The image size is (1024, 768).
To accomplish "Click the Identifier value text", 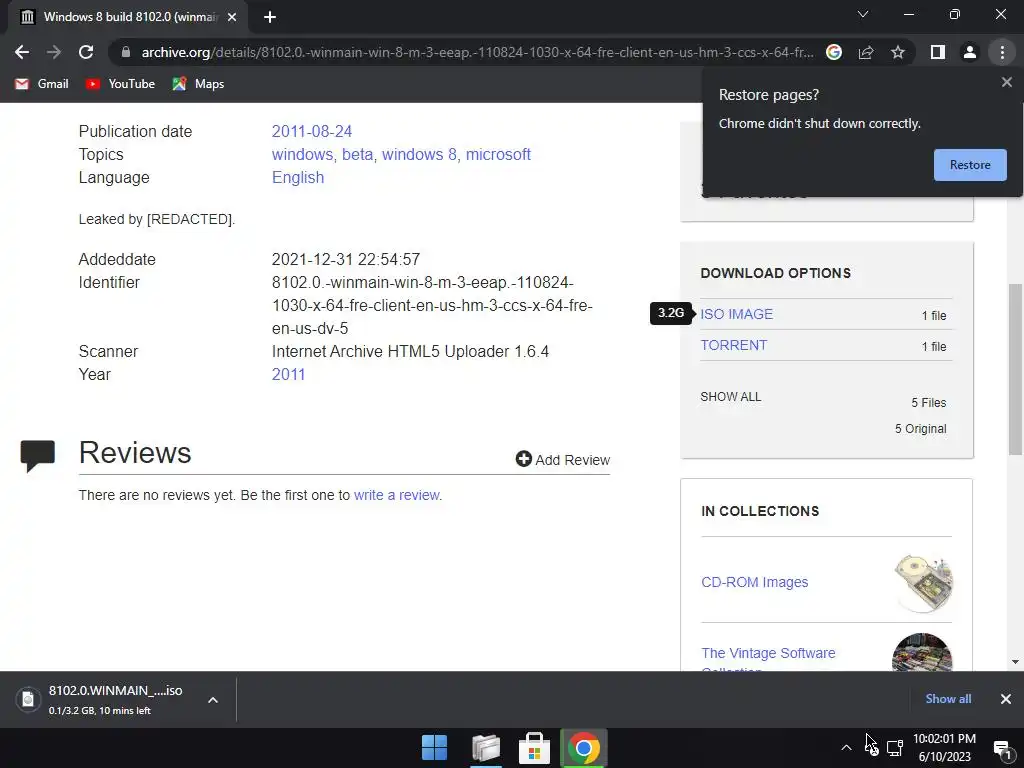I will [432, 306].
